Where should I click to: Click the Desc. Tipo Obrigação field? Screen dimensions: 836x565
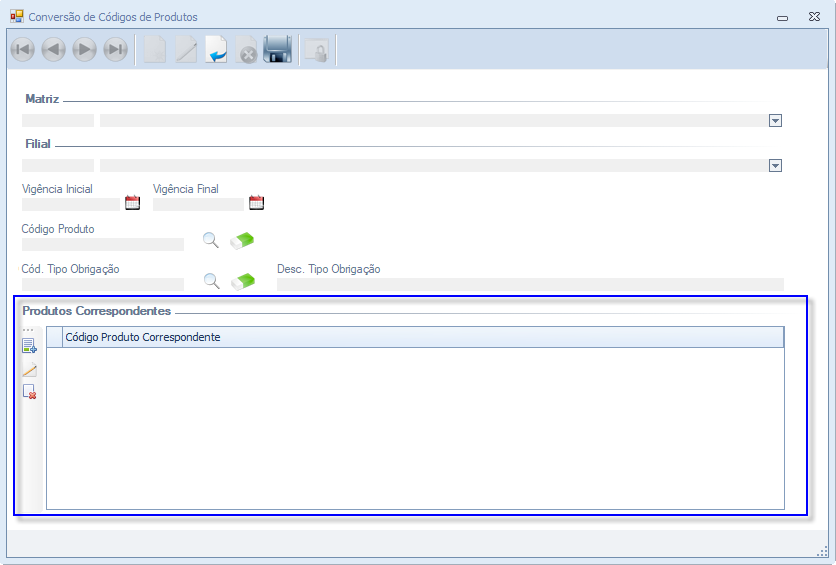point(530,284)
